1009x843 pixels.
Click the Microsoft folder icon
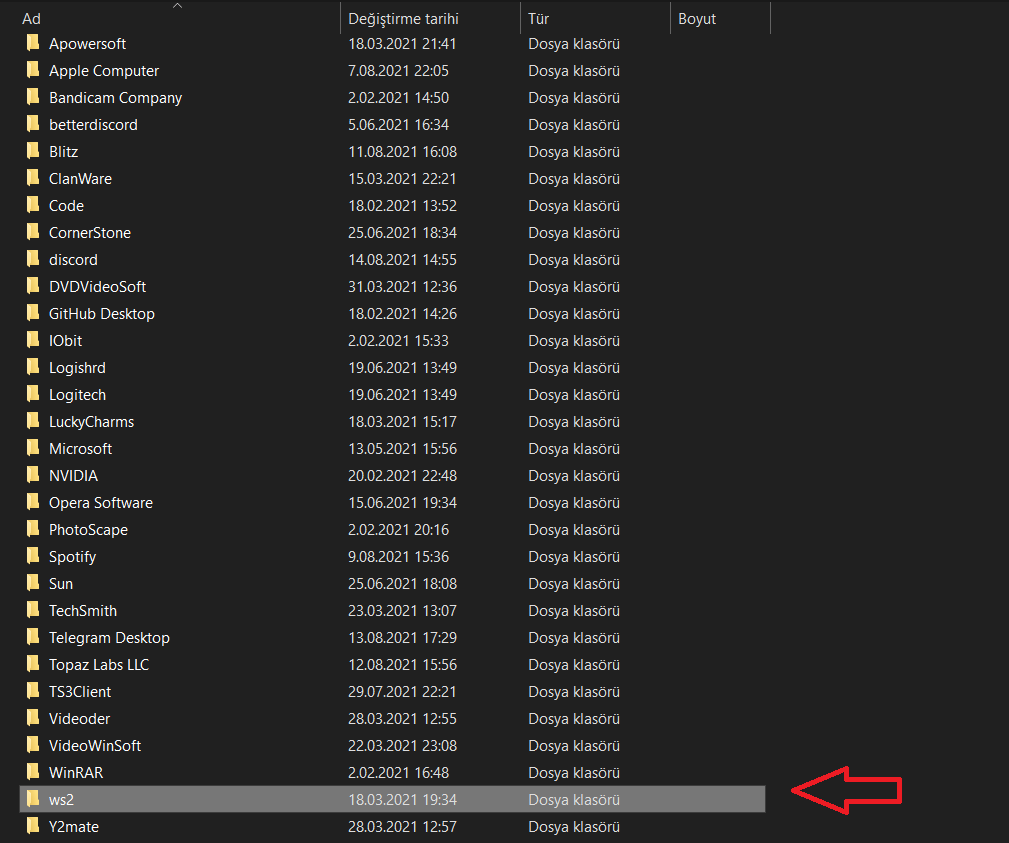tap(33, 449)
